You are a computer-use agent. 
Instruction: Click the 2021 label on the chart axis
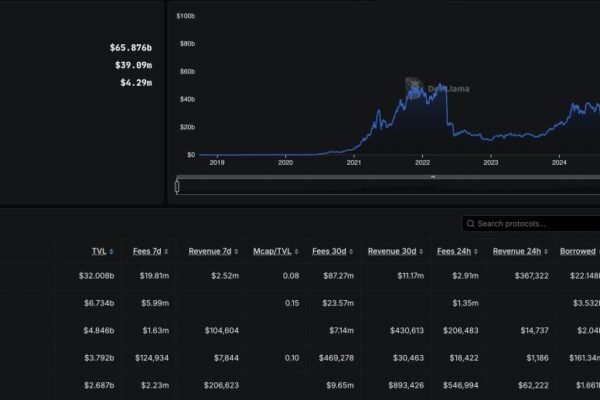point(353,162)
